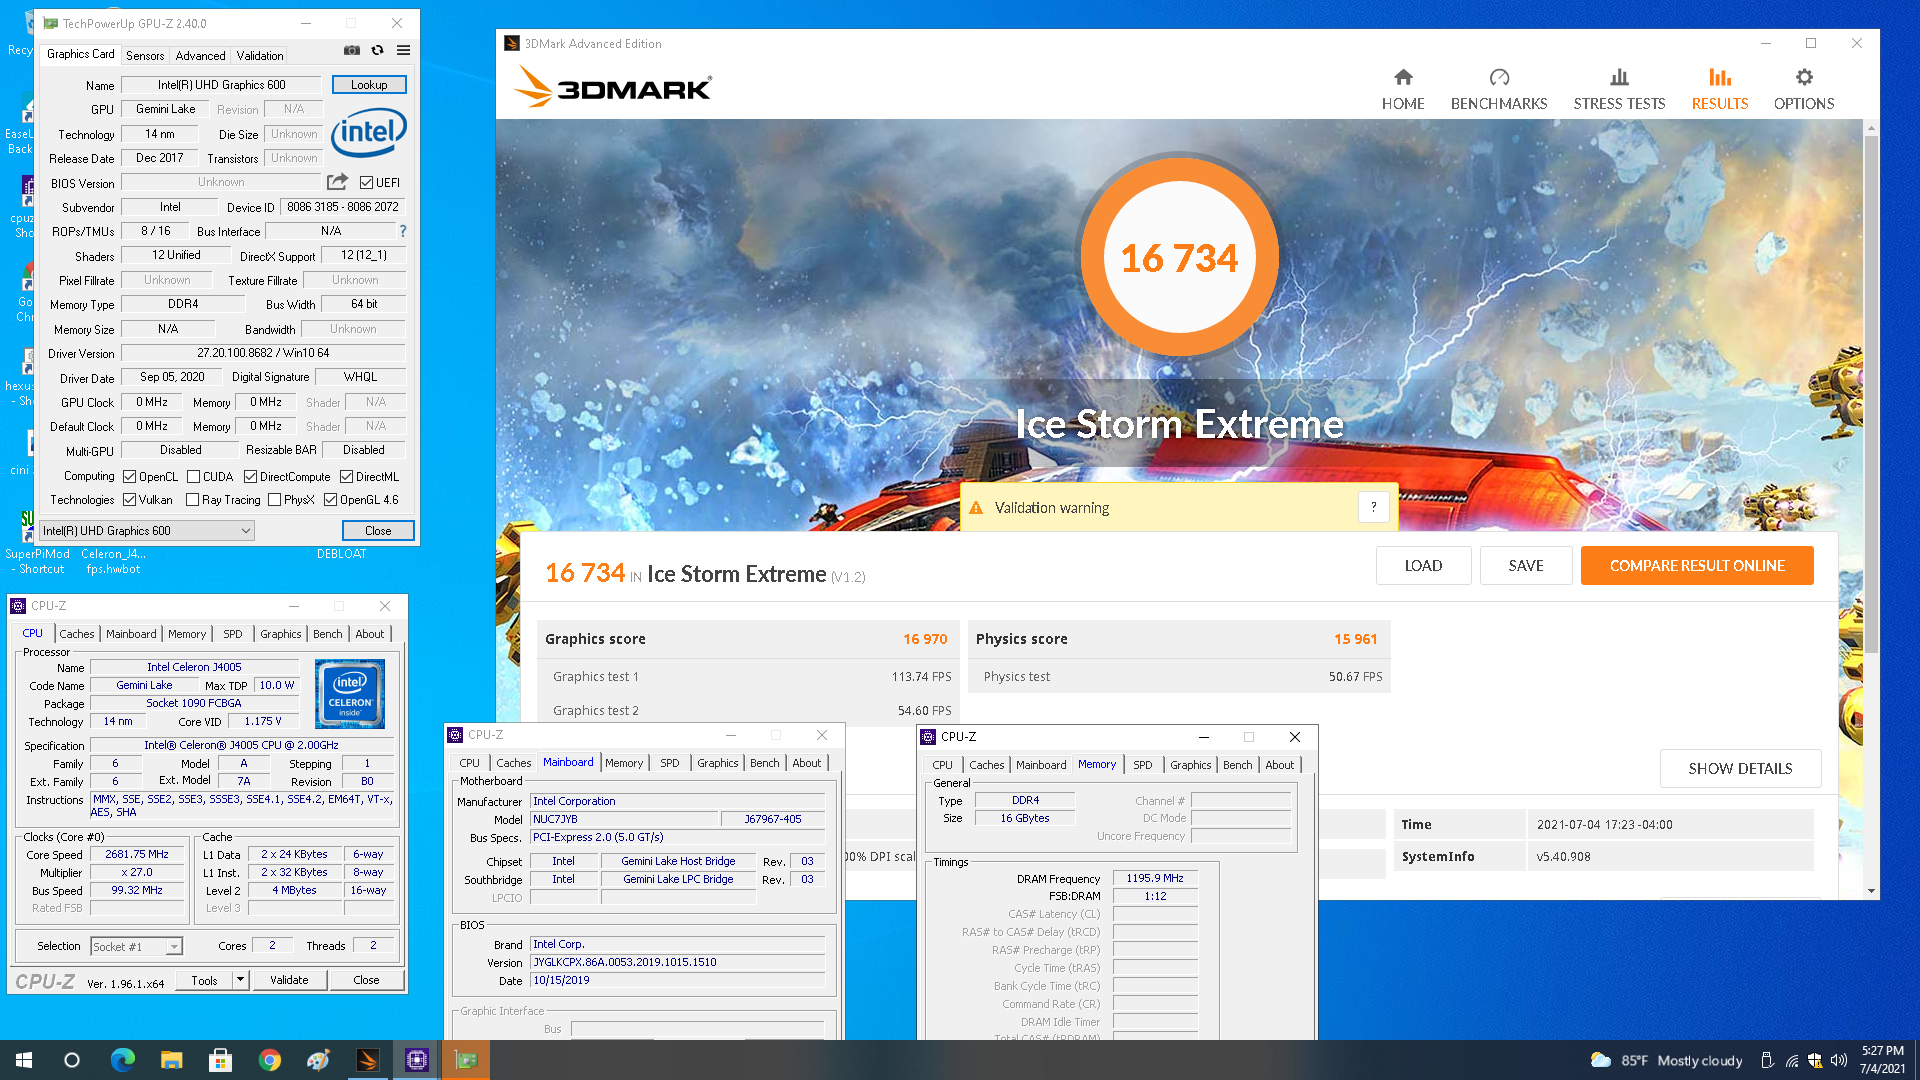Toggle the DirectCompute checkbox
This screenshot has width=1920, height=1080.
click(x=251, y=477)
